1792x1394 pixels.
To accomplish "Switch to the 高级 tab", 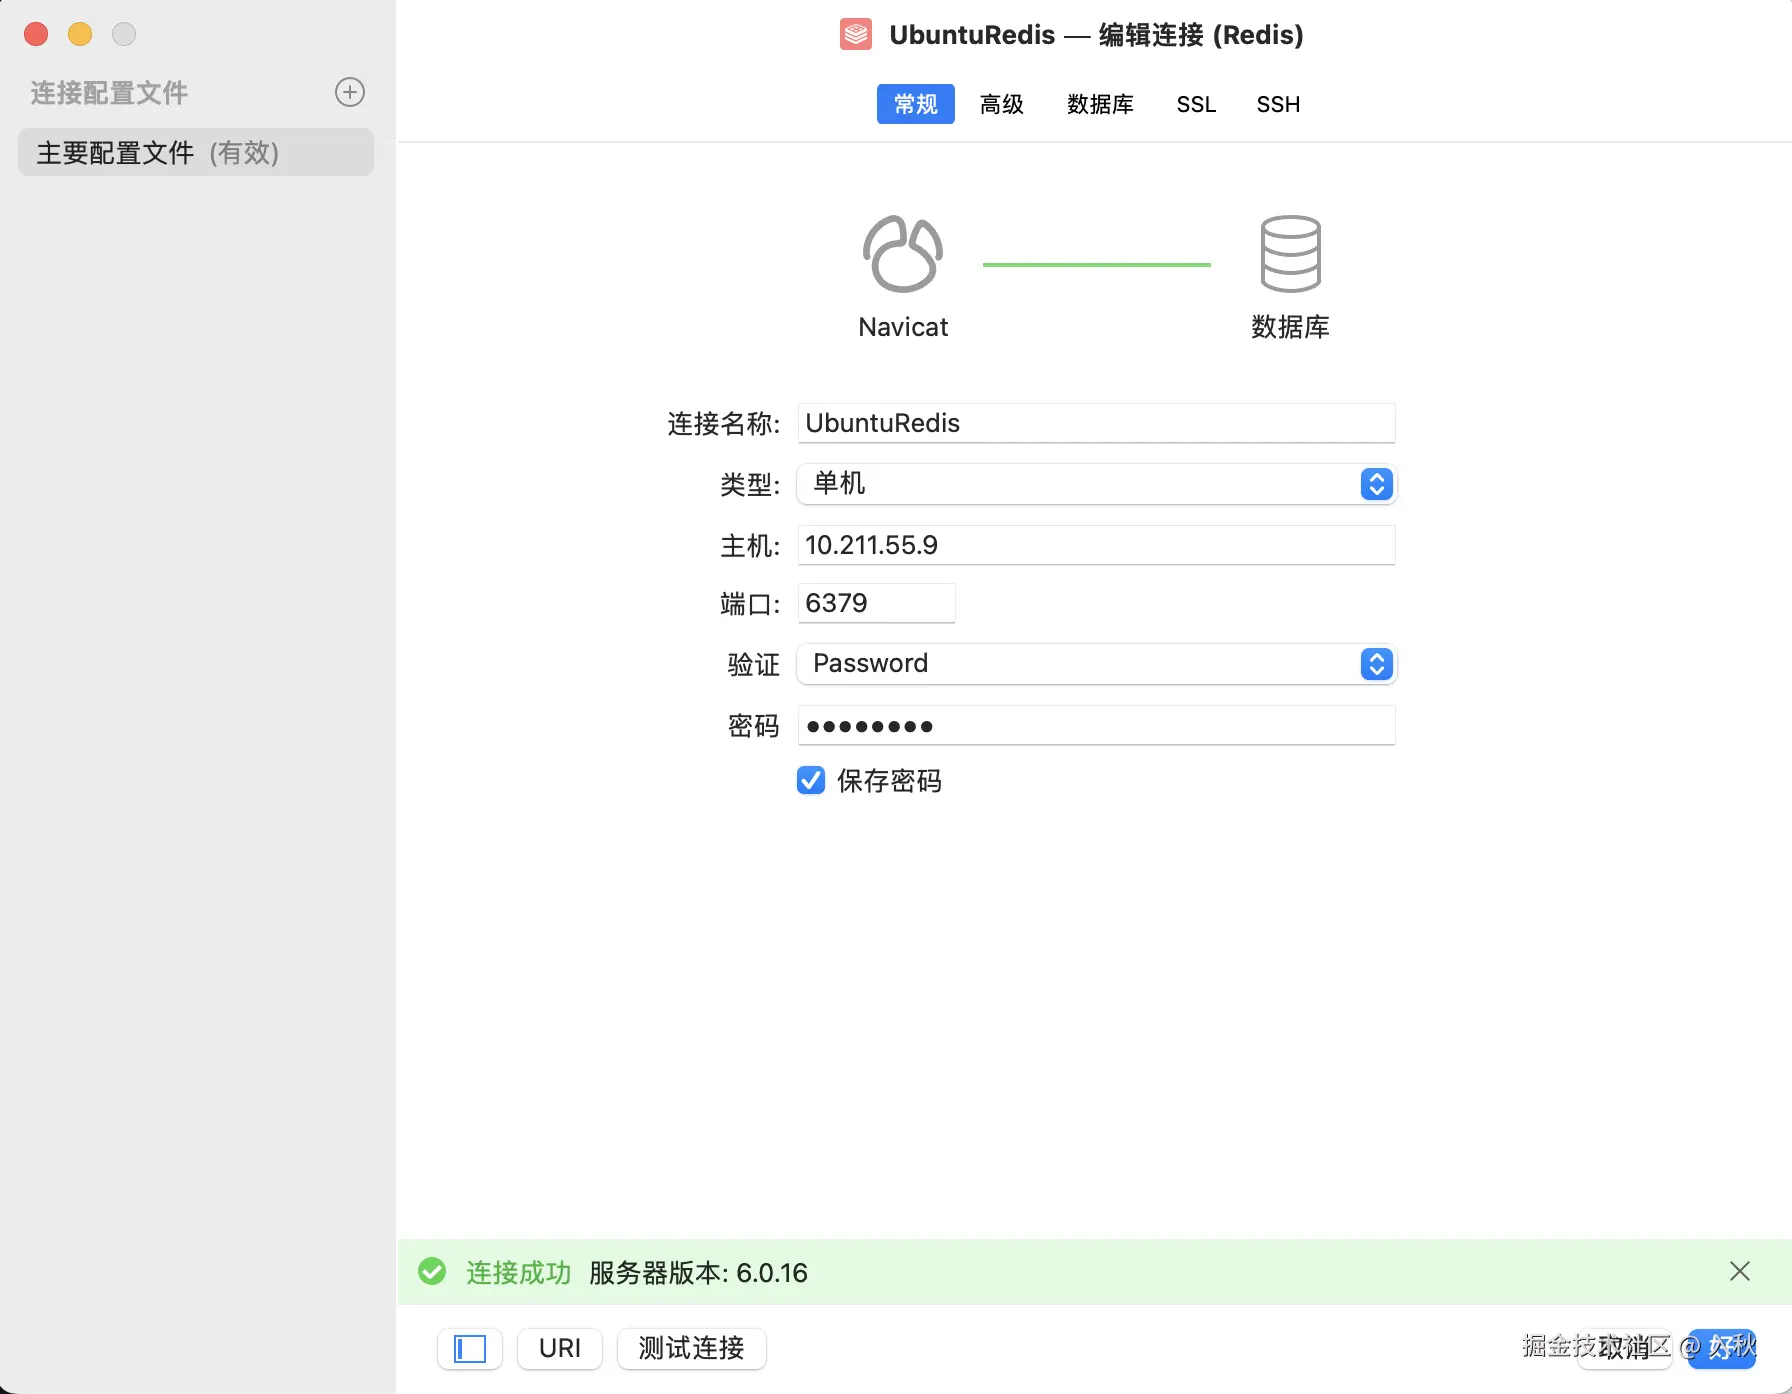I will point(1001,104).
